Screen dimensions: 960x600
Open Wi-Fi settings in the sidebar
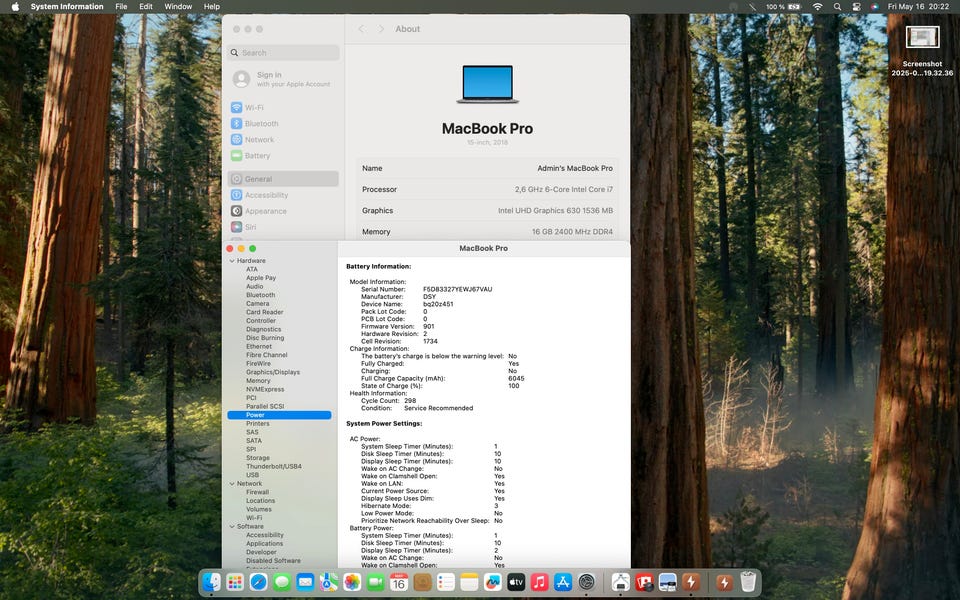tap(254, 108)
